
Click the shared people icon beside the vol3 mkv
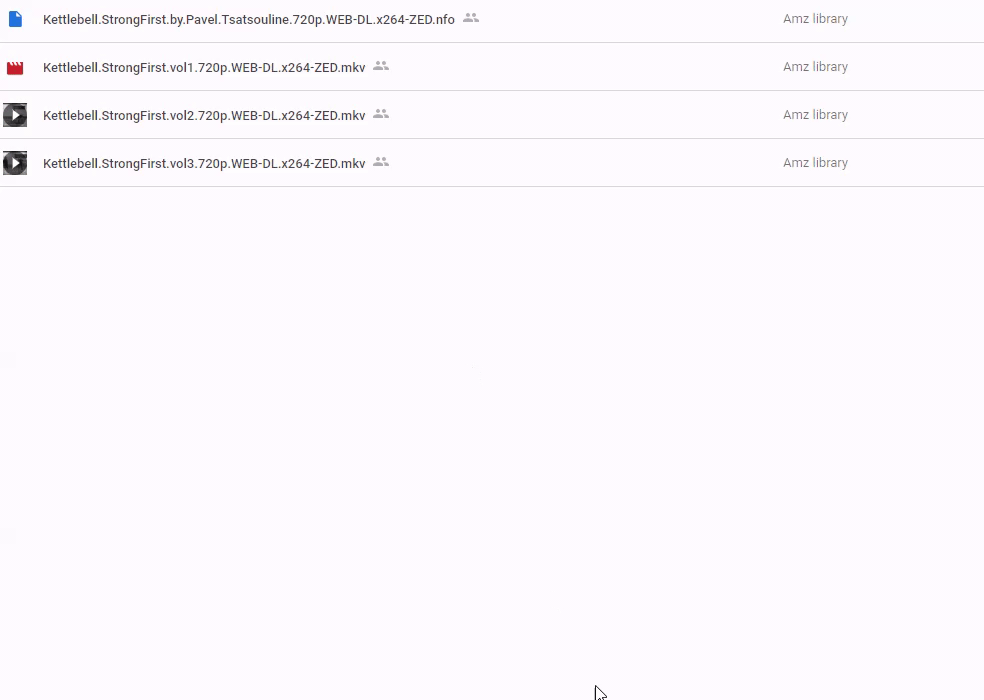click(381, 162)
